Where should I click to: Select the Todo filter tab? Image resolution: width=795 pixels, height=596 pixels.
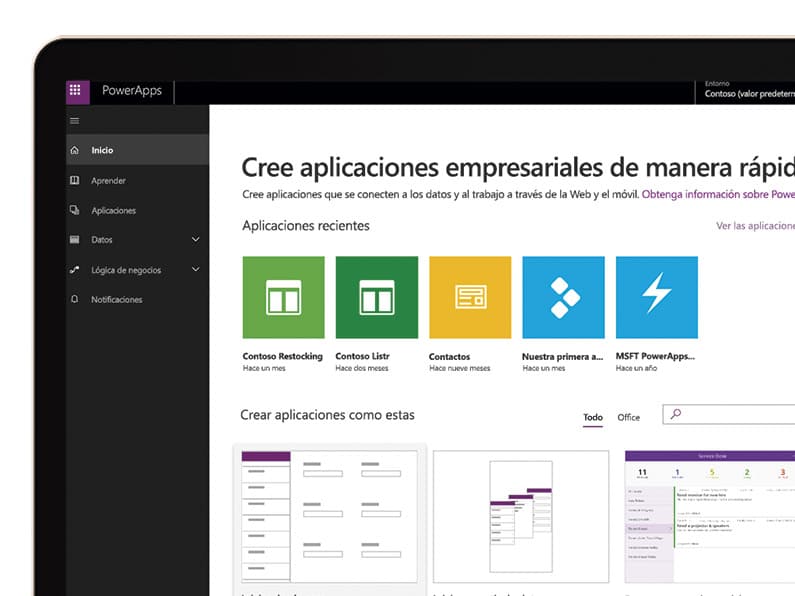click(x=593, y=418)
